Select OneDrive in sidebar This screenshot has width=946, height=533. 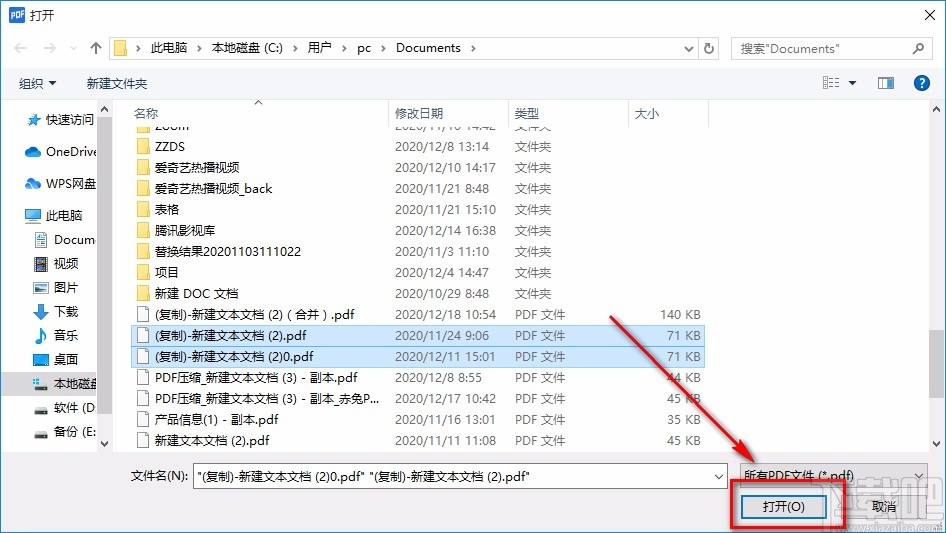point(60,152)
